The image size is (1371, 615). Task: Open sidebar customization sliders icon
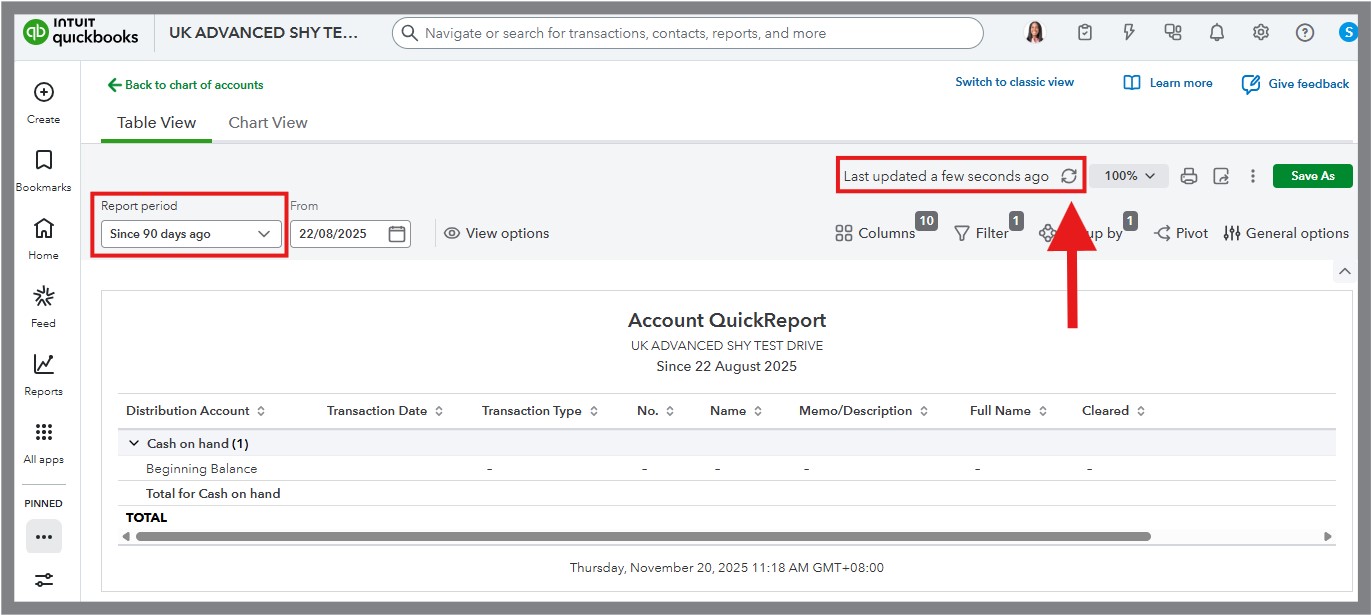[x=43, y=580]
